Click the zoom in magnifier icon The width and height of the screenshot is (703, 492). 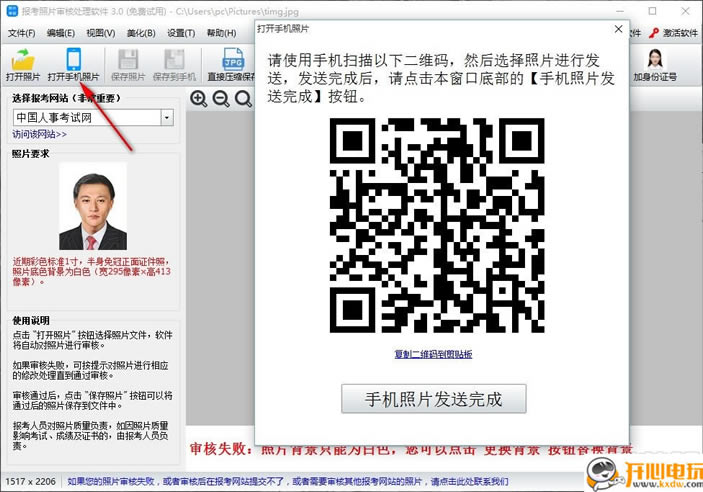pos(198,99)
